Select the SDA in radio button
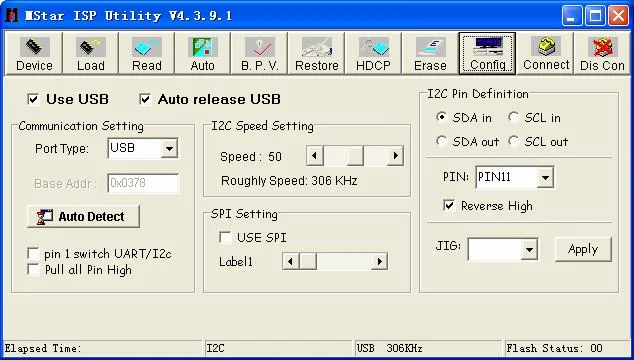This screenshot has height=360, width=634. coord(442,118)
